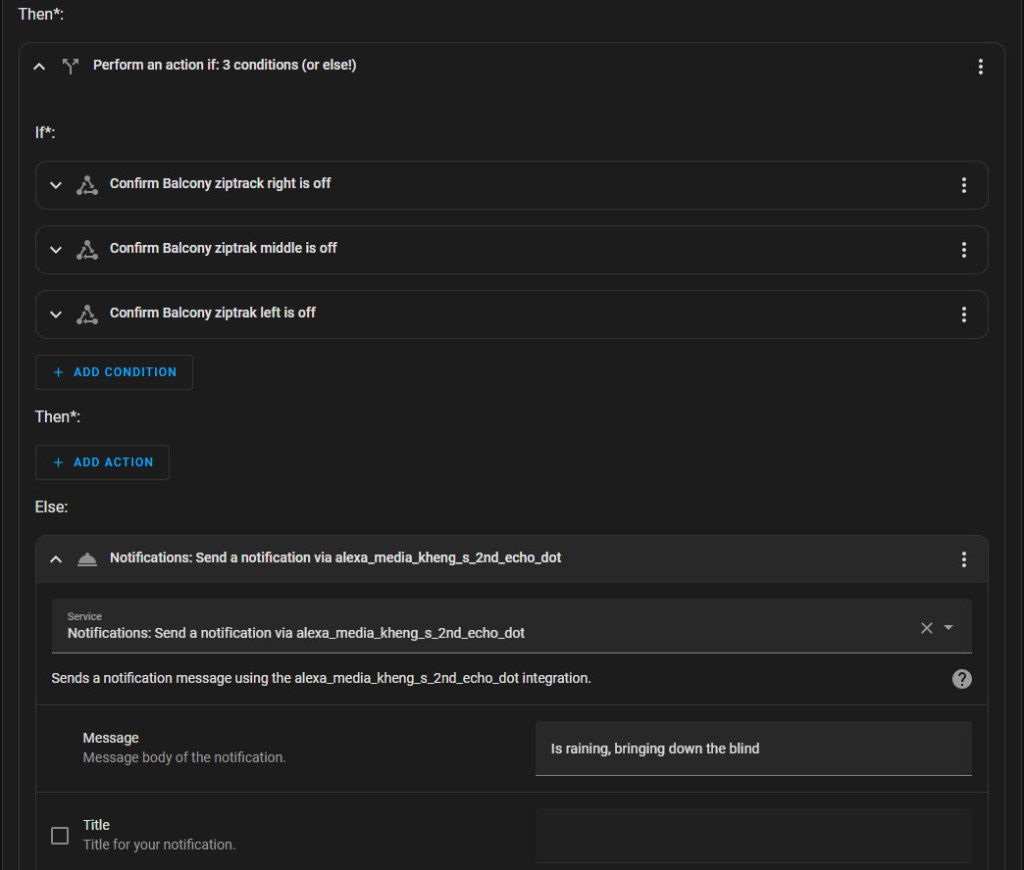Open the Service dropdown arrow
1024x870 pixels.
[948, 628]
